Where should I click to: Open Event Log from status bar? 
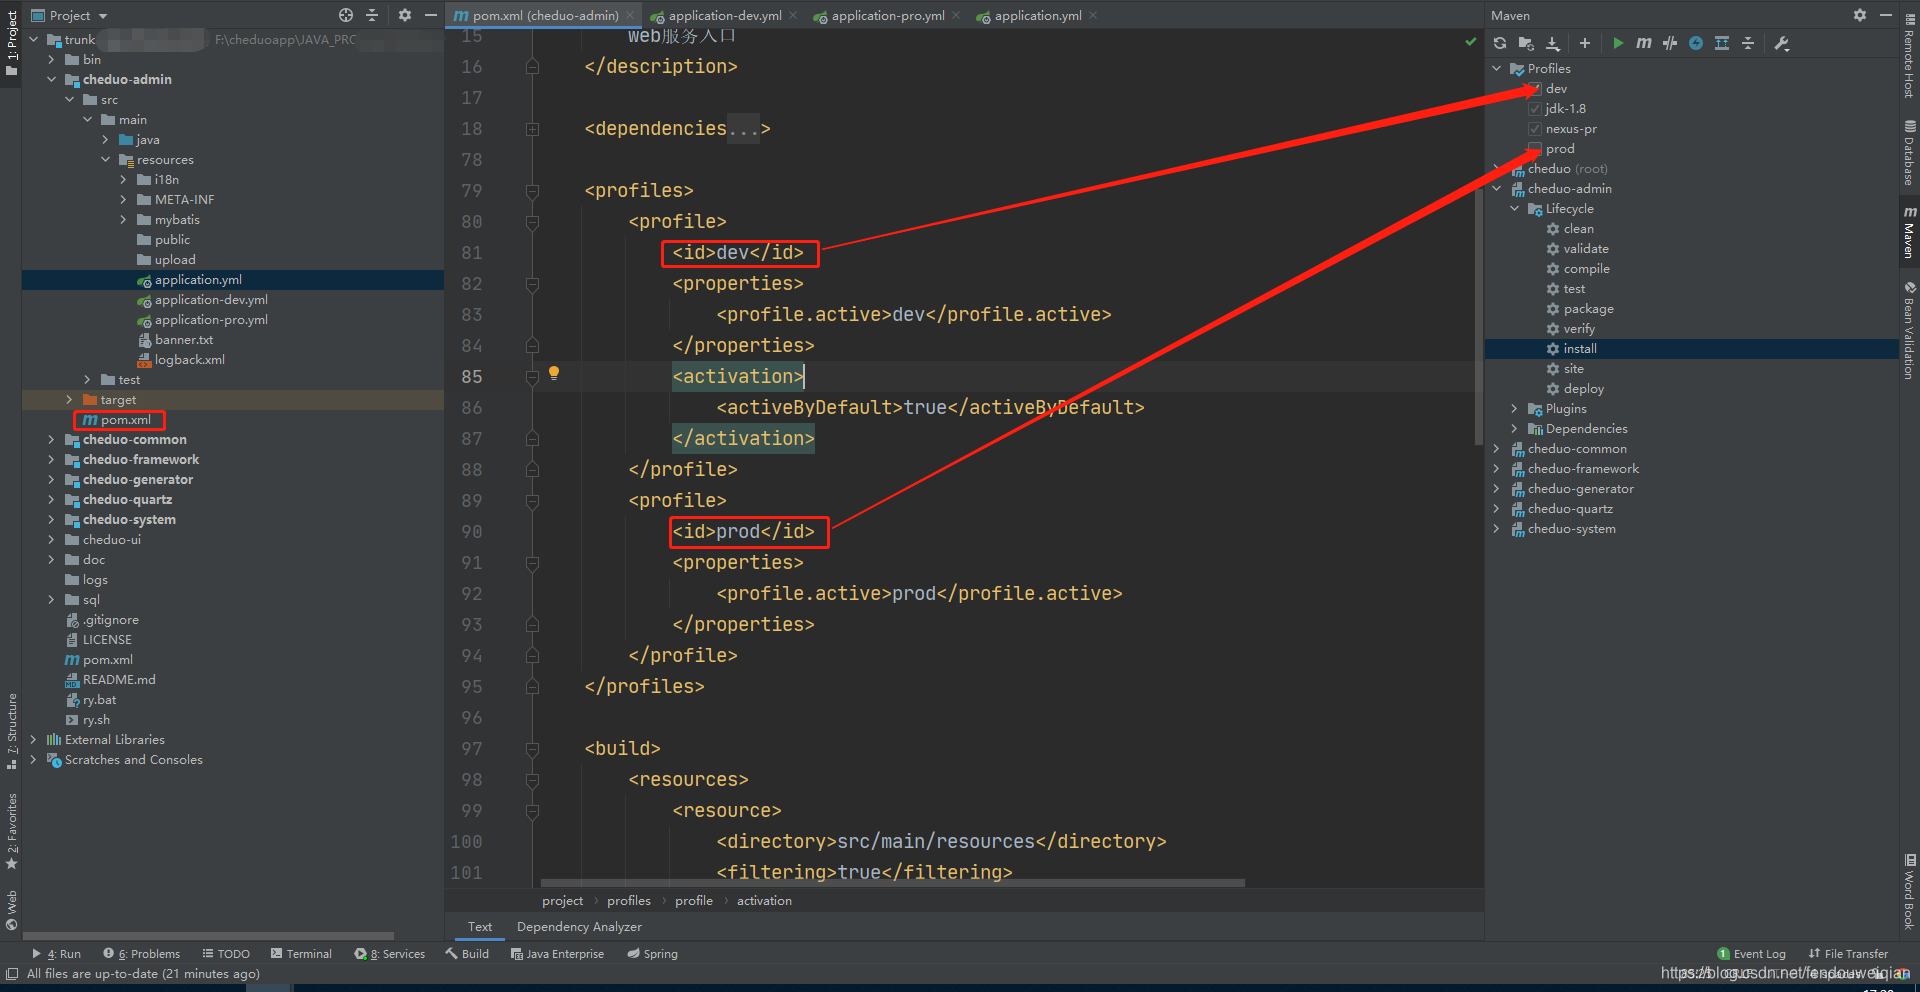[x=1751, y=954]
